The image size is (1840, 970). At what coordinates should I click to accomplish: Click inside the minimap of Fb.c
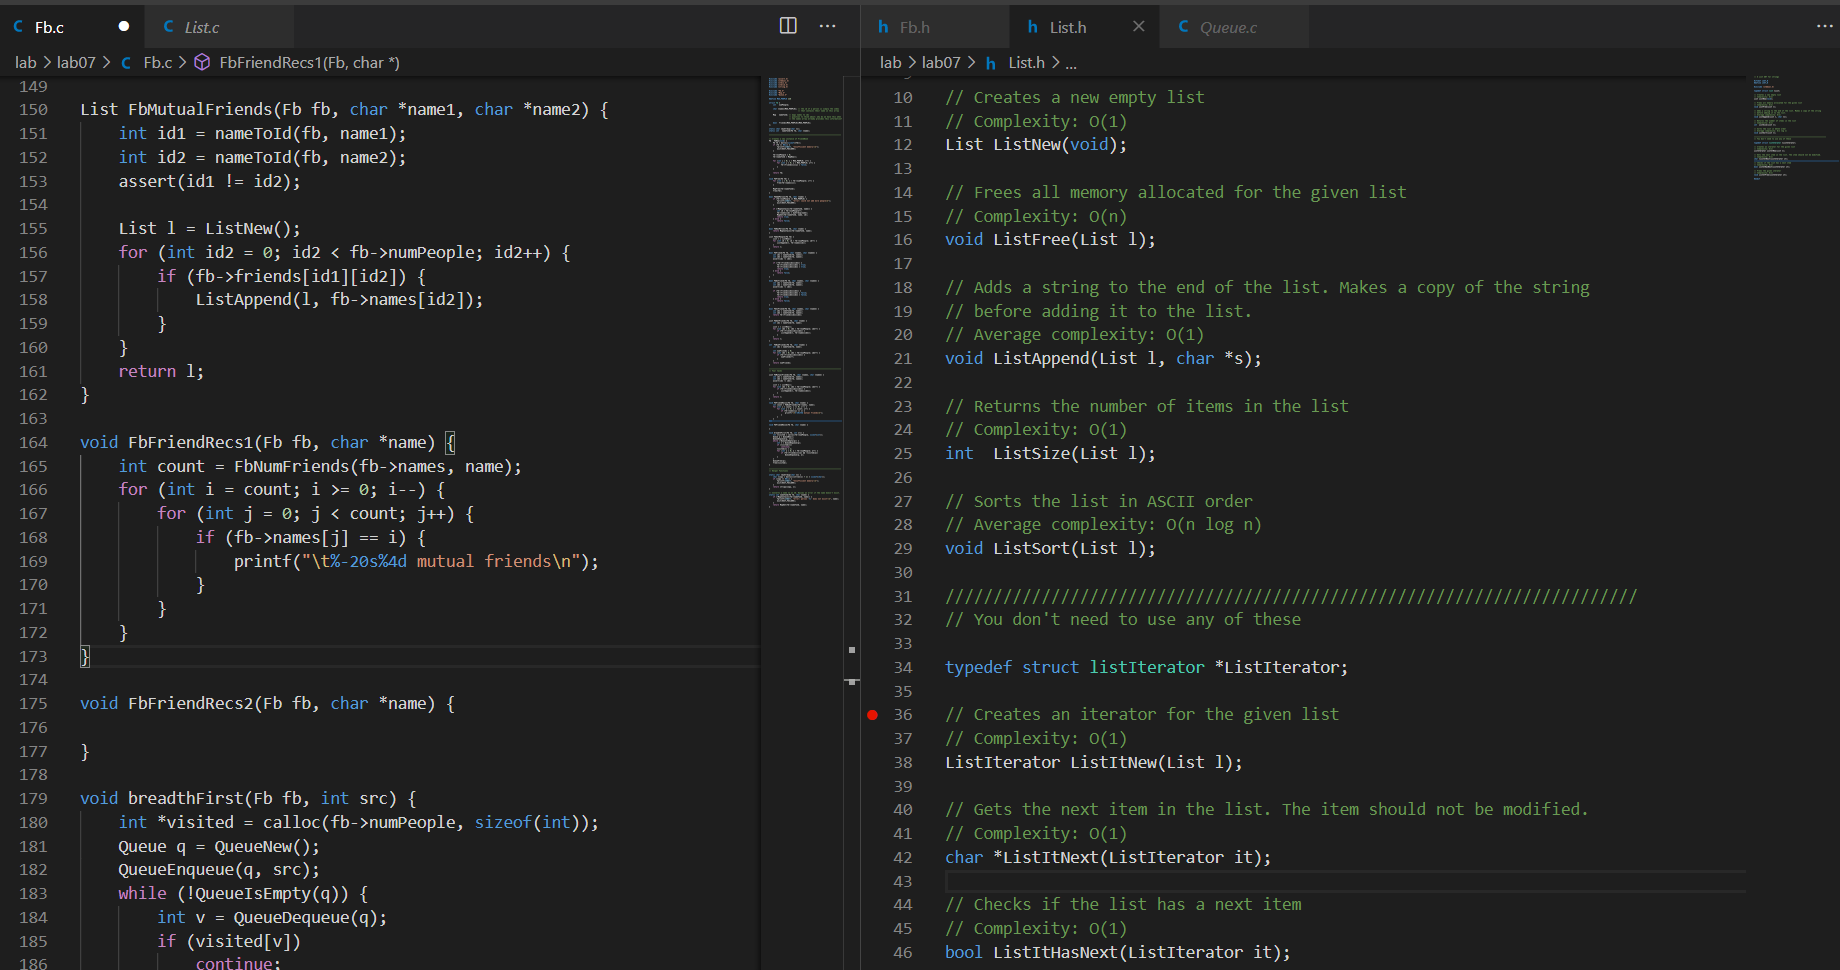(x=800, y=300)
